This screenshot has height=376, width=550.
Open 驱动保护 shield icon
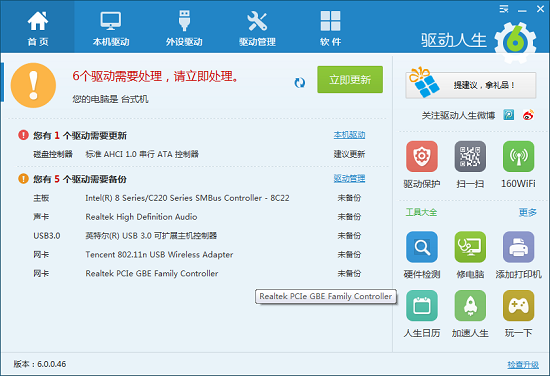422,156
